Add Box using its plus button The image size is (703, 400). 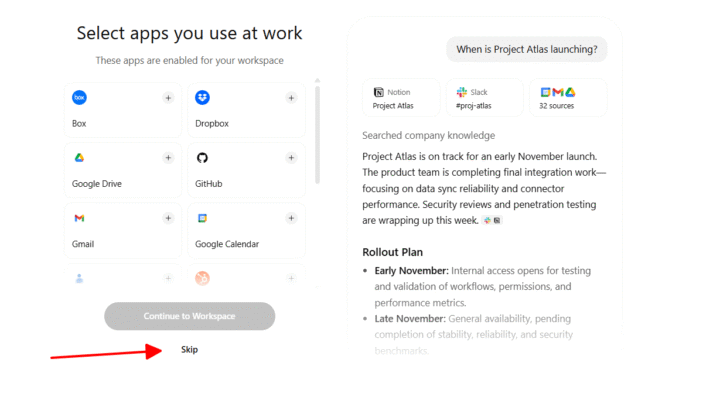[168, 98]
